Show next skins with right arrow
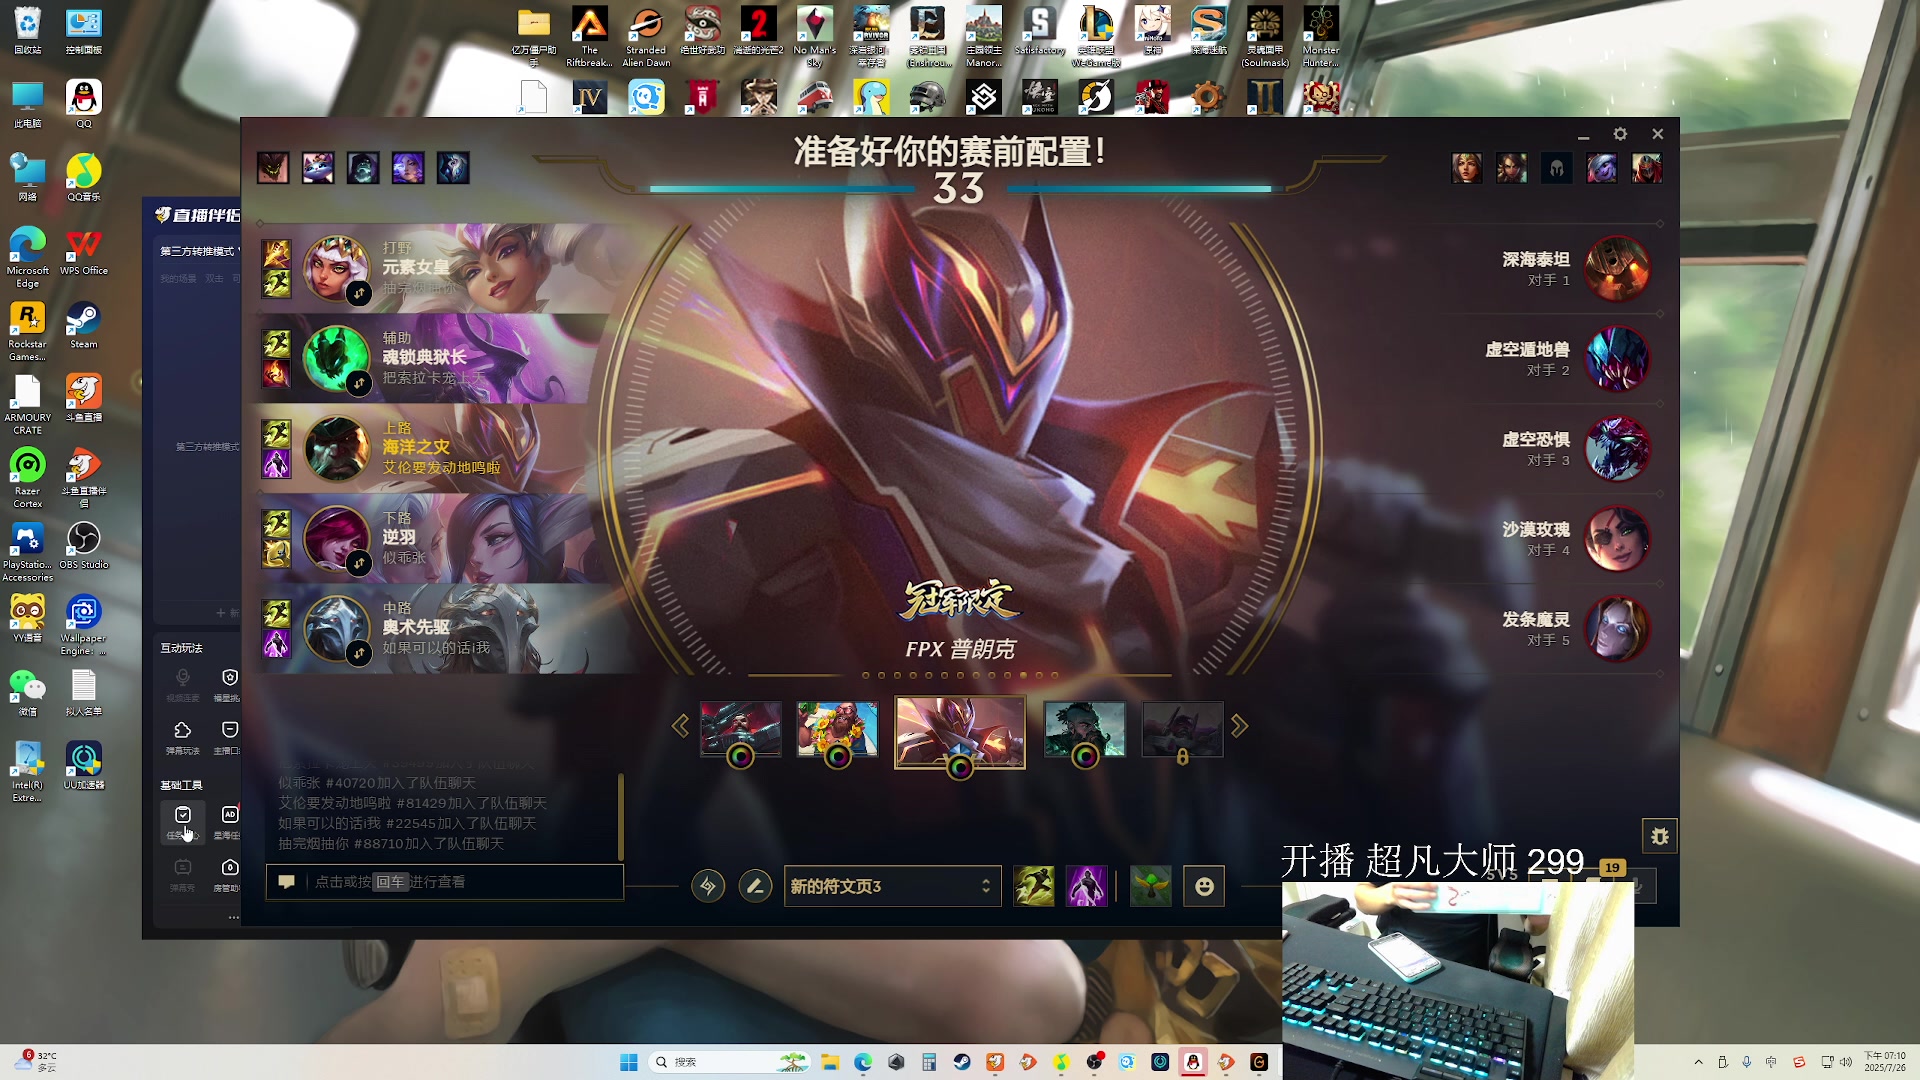Screen dimensions: 1920x1080 point(1240,726)
